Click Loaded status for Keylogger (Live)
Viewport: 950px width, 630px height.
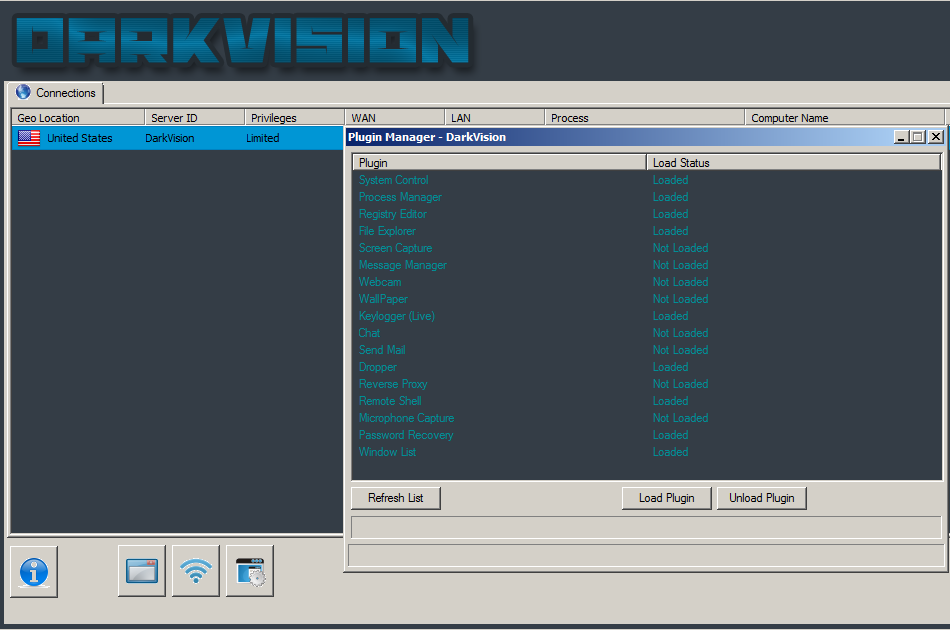click(670, 316)
